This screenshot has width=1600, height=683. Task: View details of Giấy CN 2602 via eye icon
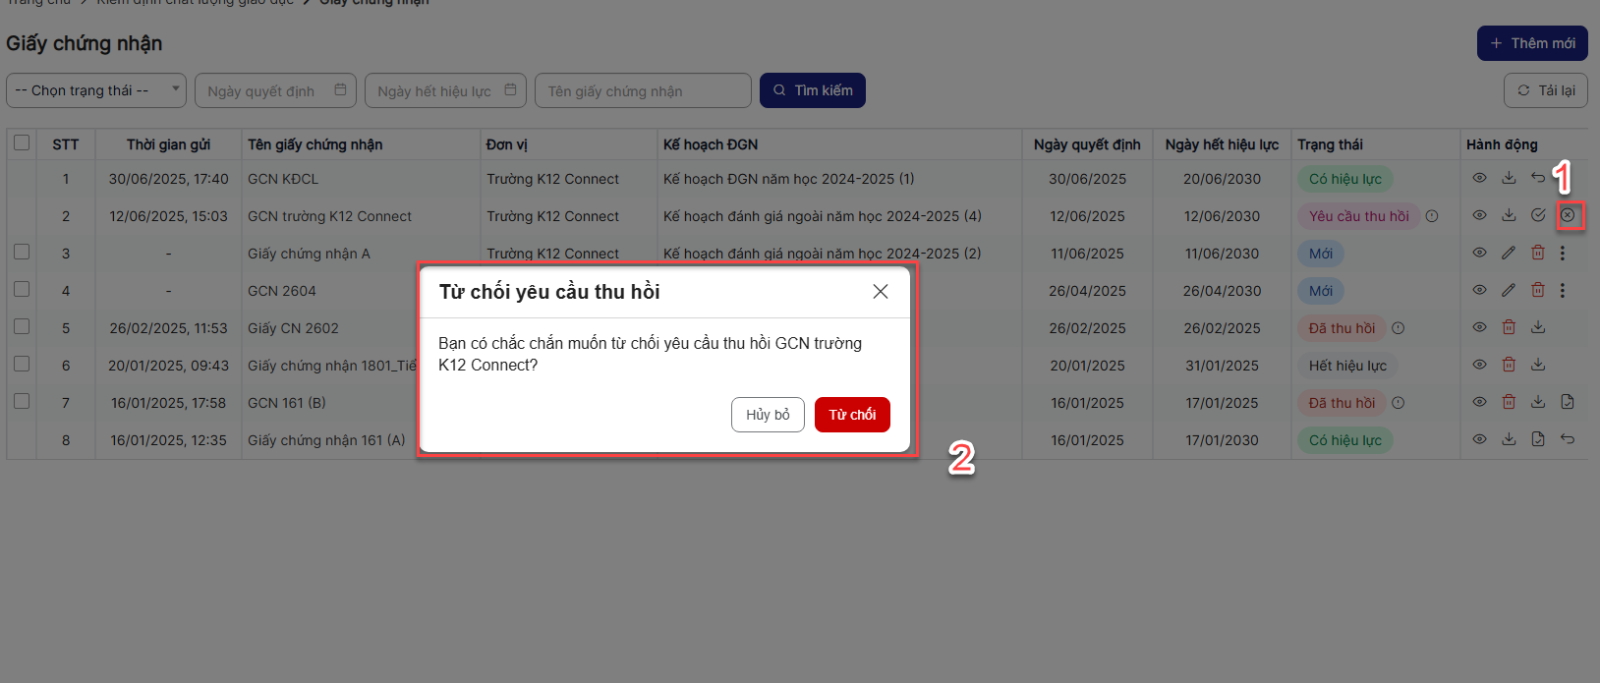[1479, 327]
